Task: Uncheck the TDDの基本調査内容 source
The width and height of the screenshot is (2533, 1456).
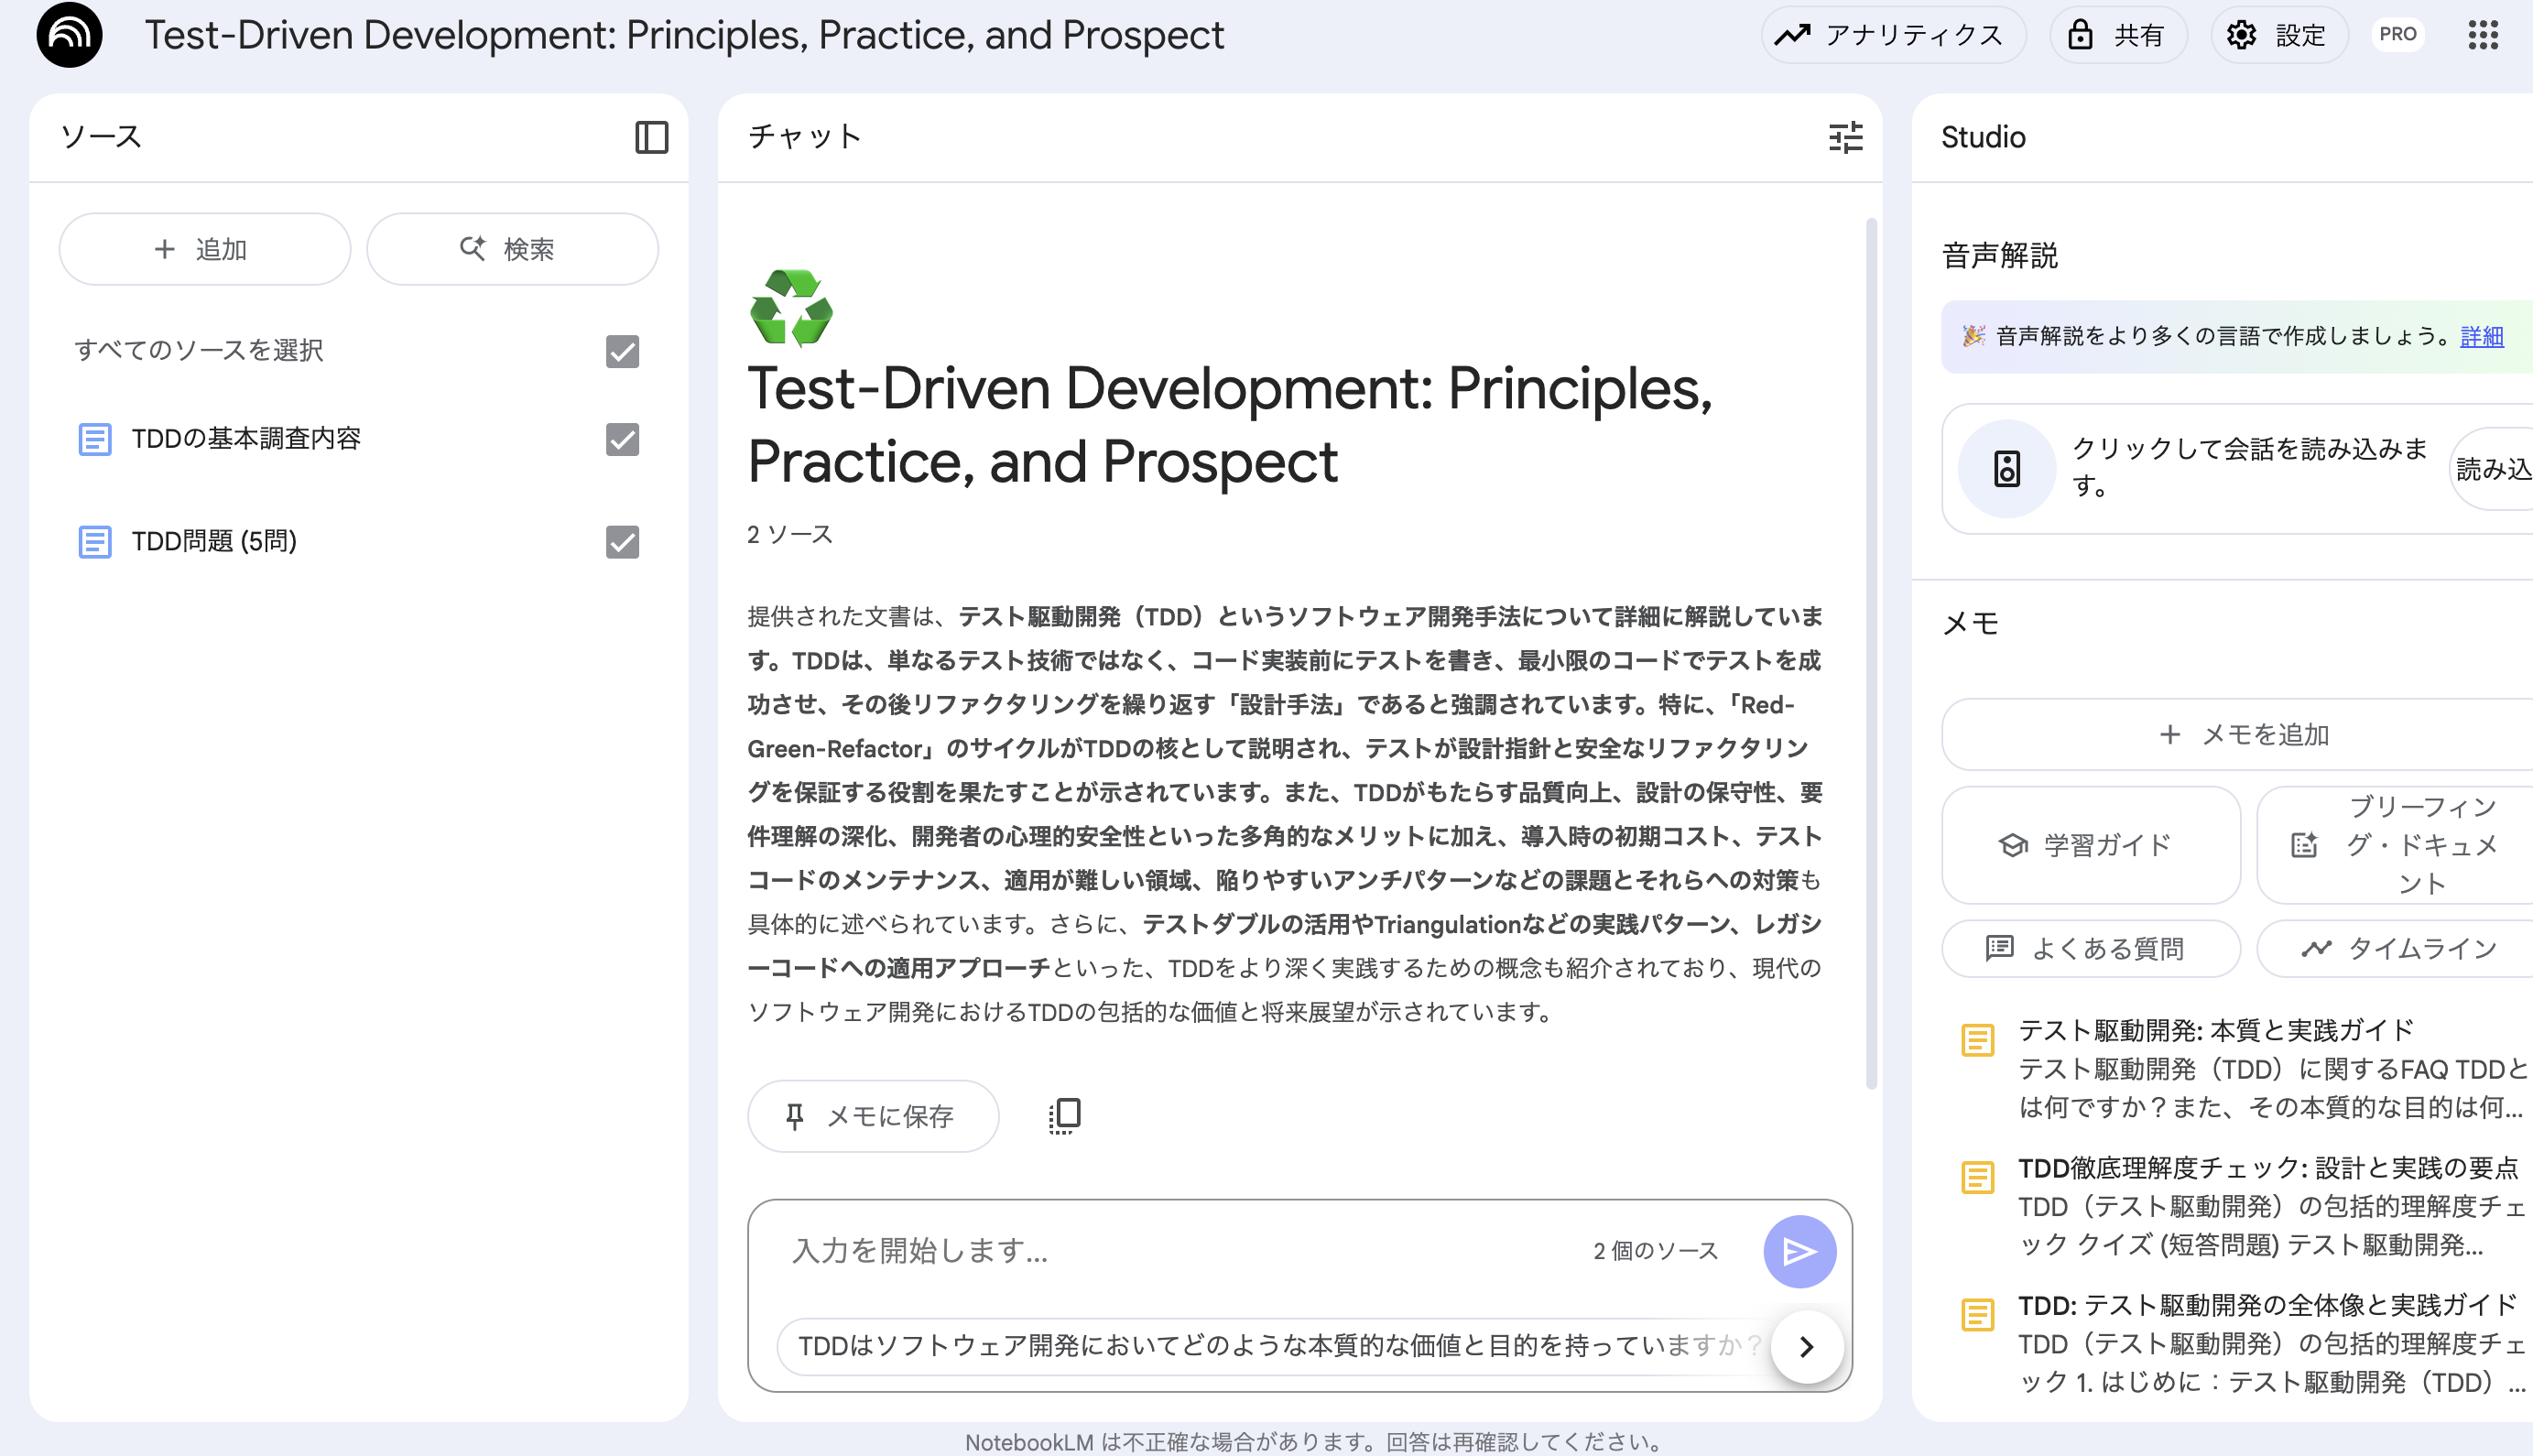Action: coord(622,439)
